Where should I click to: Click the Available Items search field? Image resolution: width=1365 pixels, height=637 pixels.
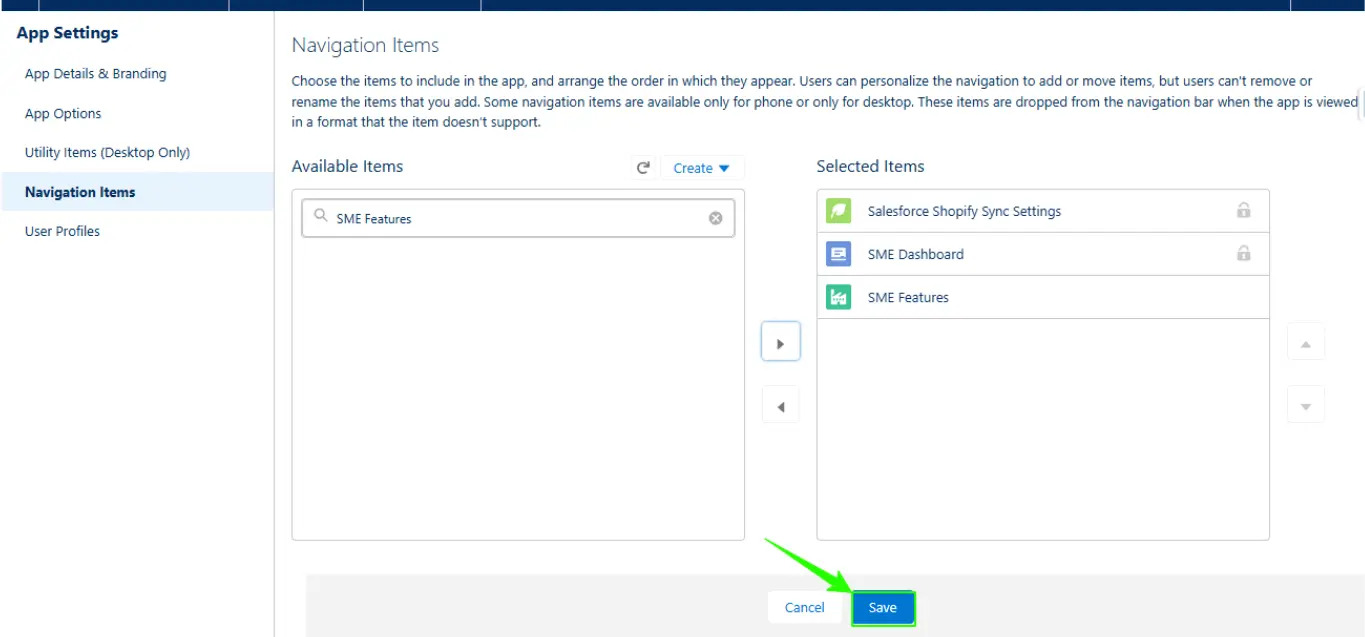[518, 218]
